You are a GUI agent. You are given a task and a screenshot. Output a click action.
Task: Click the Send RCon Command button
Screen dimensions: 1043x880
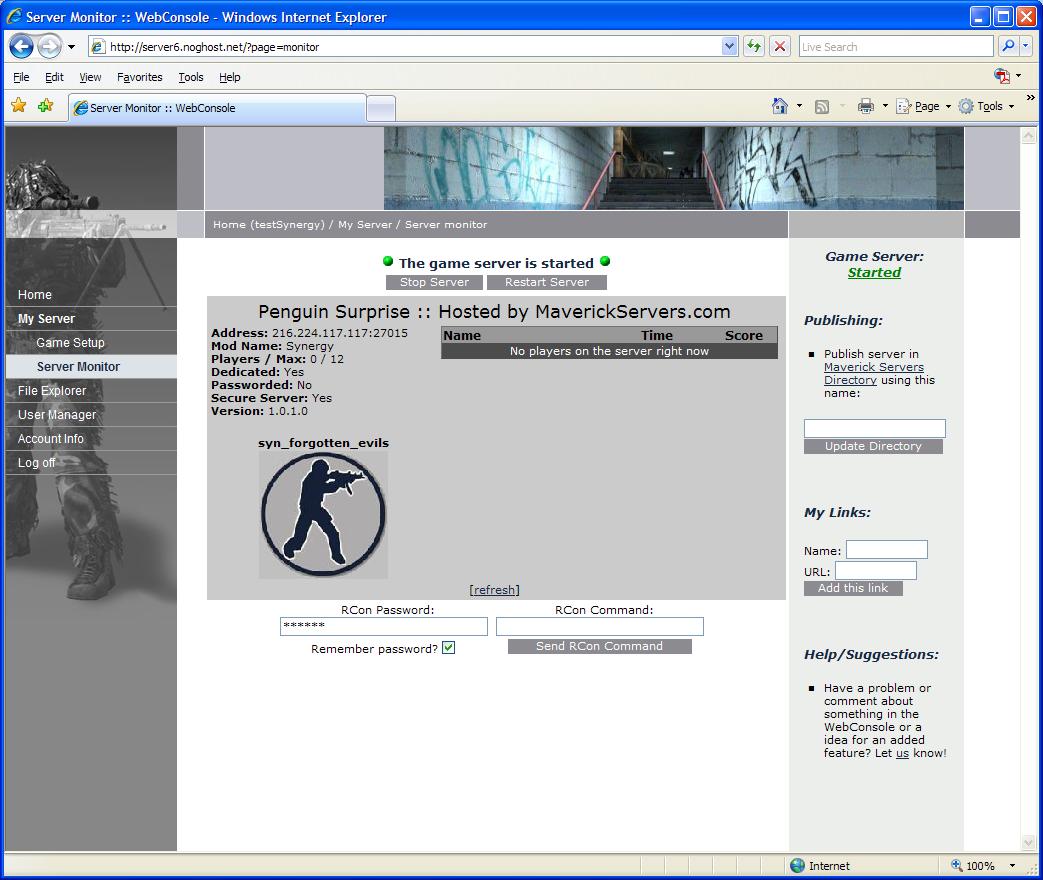[x=599, y=647]
